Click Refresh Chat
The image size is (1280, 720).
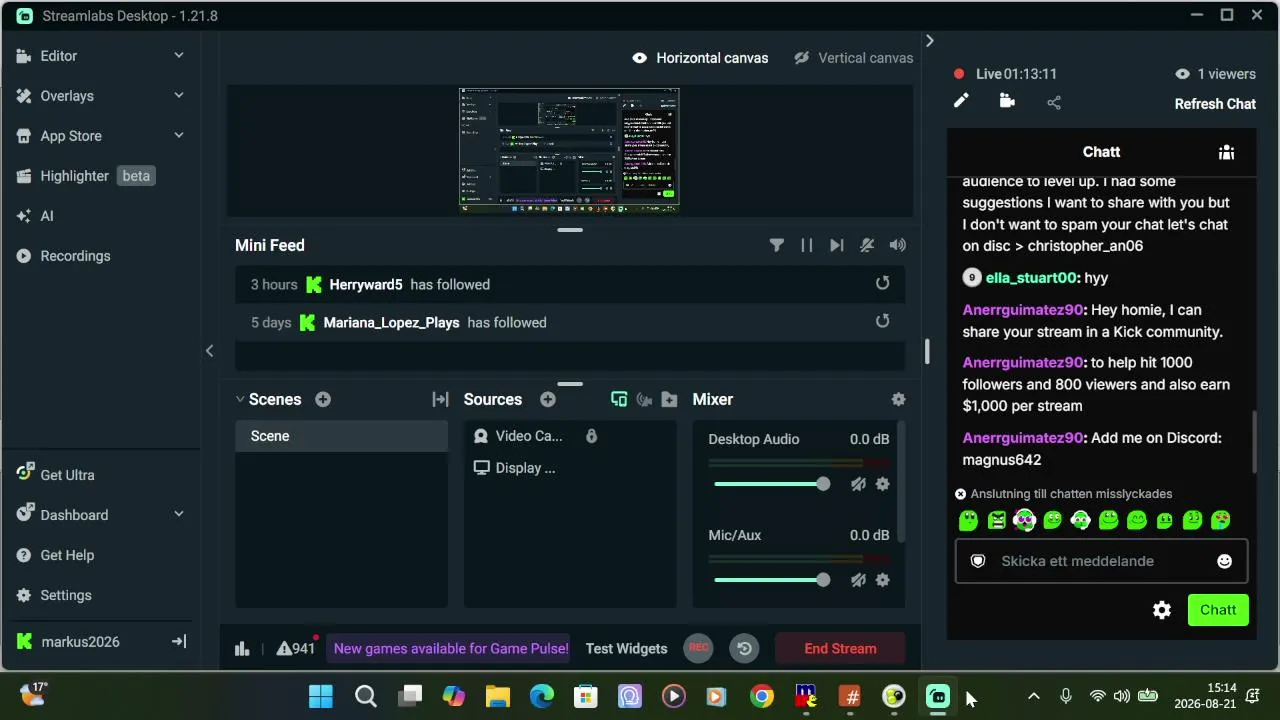pos(1215,104)
